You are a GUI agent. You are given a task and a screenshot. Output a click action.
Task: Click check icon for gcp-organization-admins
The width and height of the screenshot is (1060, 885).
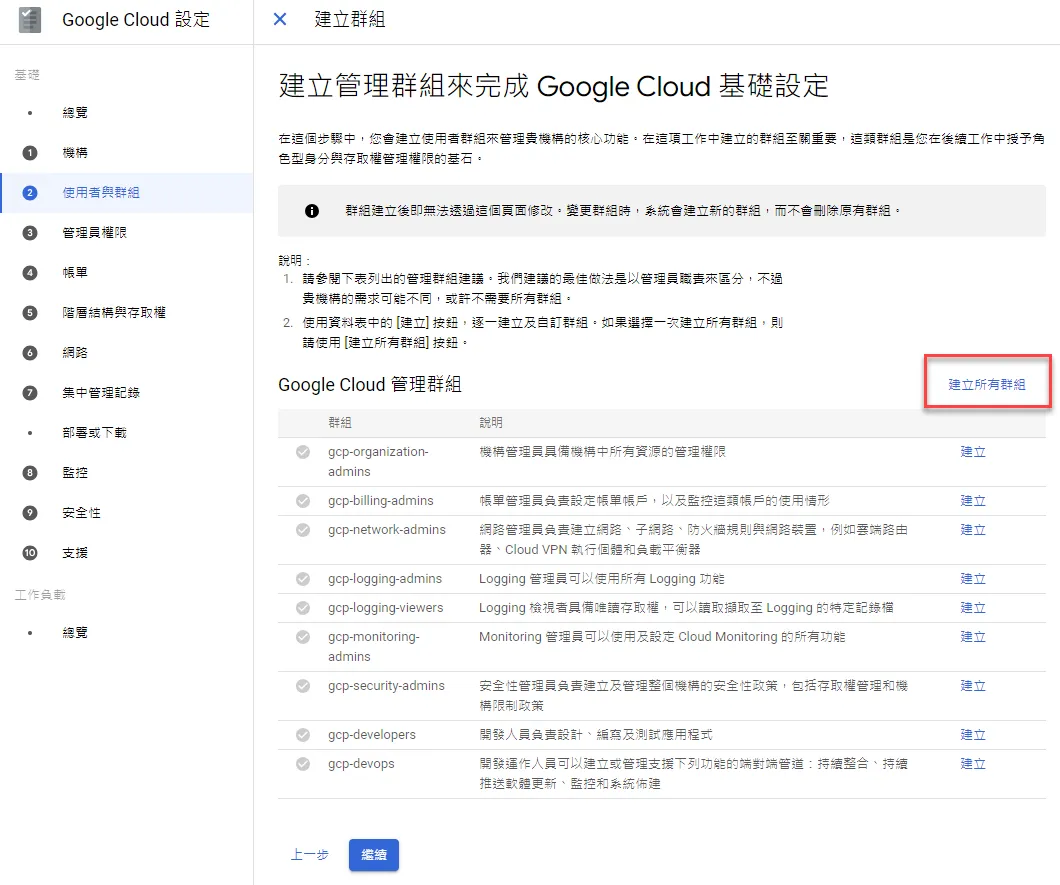click(x=303, y=452)
